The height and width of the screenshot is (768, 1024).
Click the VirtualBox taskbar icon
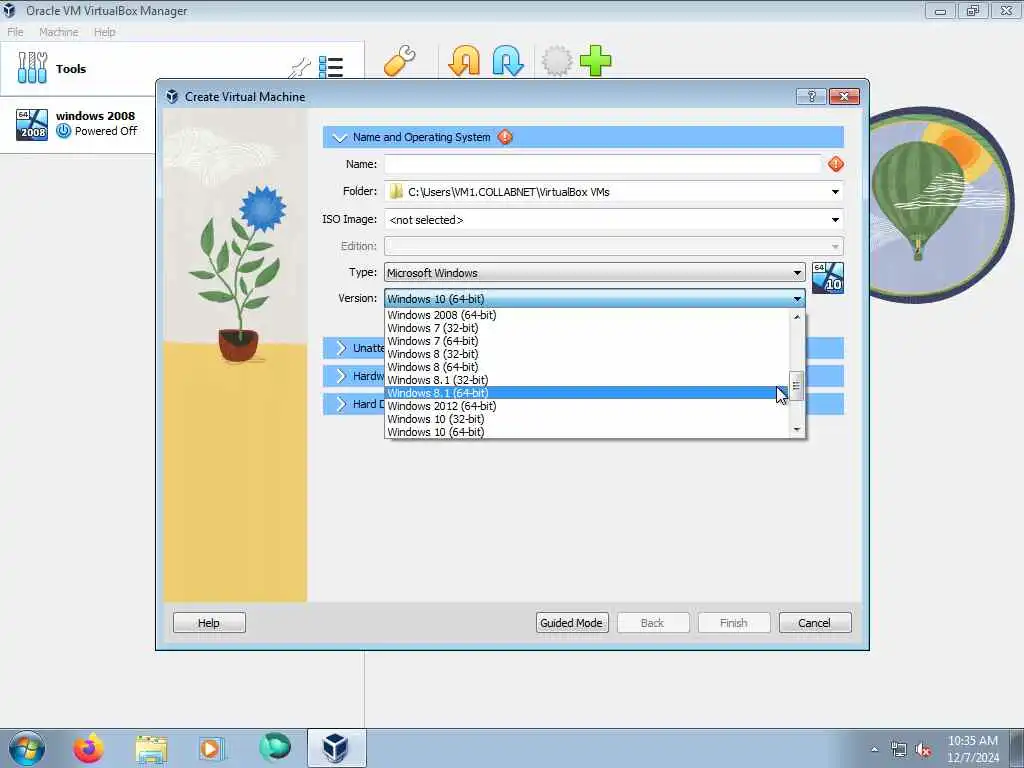[x=336, y=748]
